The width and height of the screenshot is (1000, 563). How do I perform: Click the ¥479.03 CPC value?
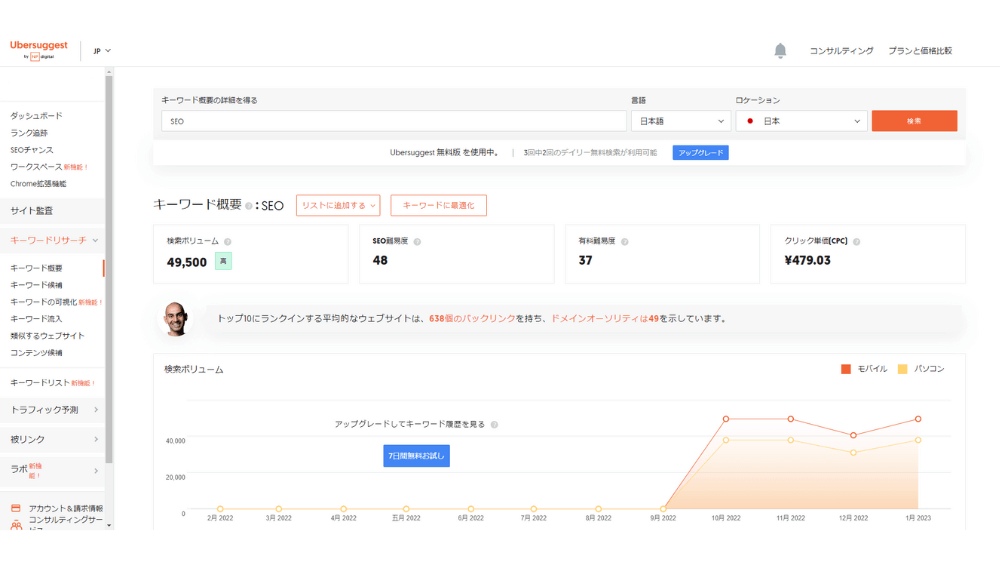(807, 260)
